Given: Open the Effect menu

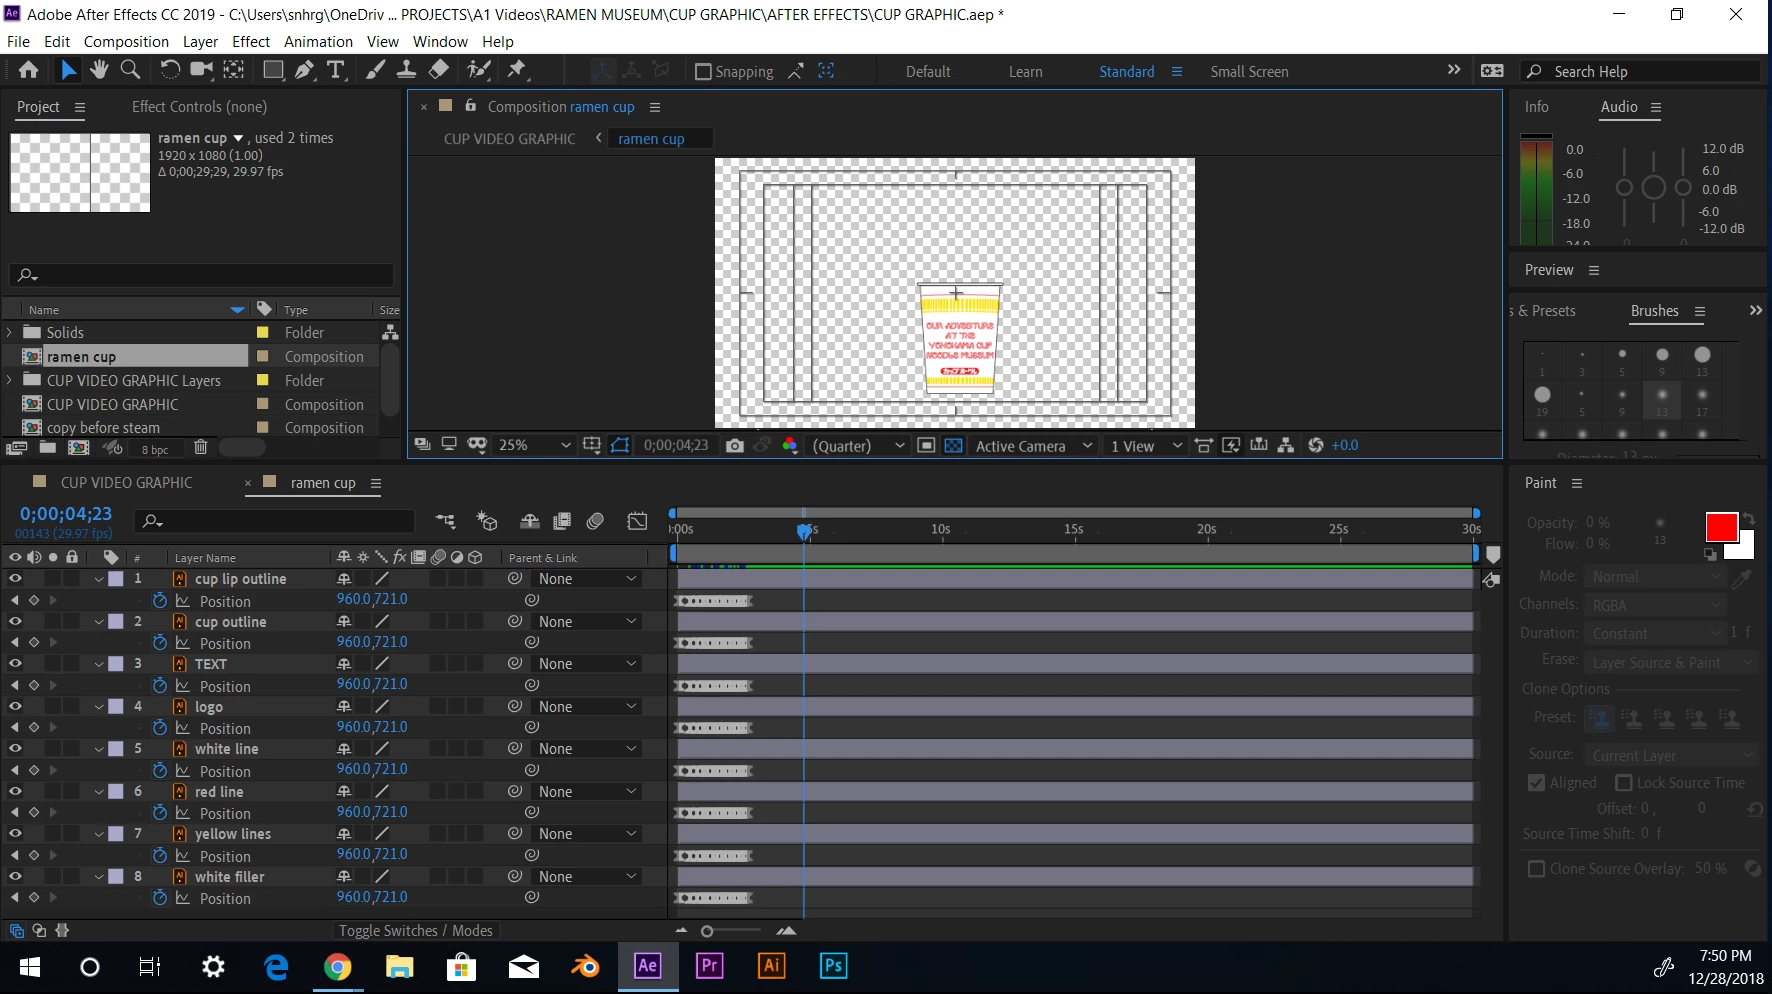Looking at the screenshot, I should point(251,42).
